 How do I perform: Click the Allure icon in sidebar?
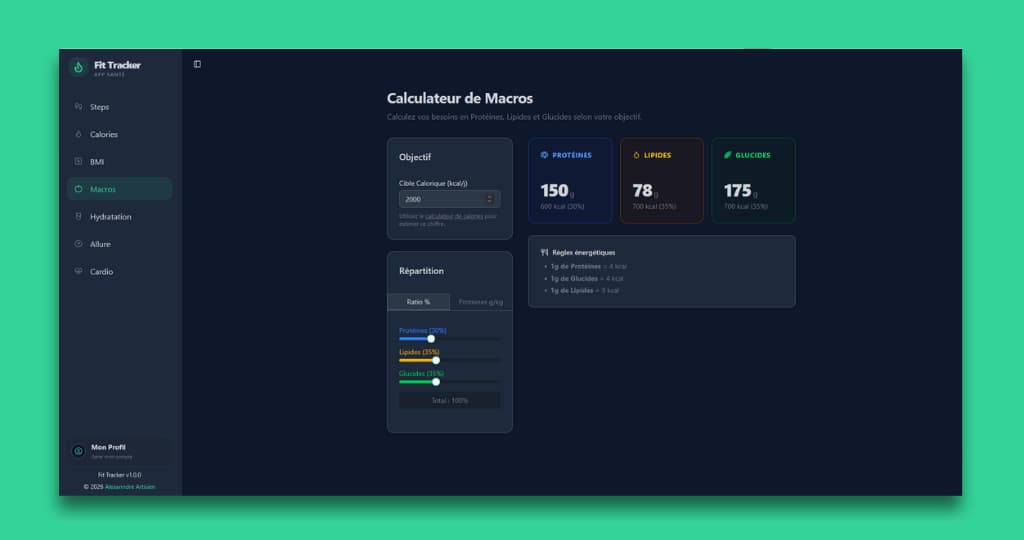78,244
